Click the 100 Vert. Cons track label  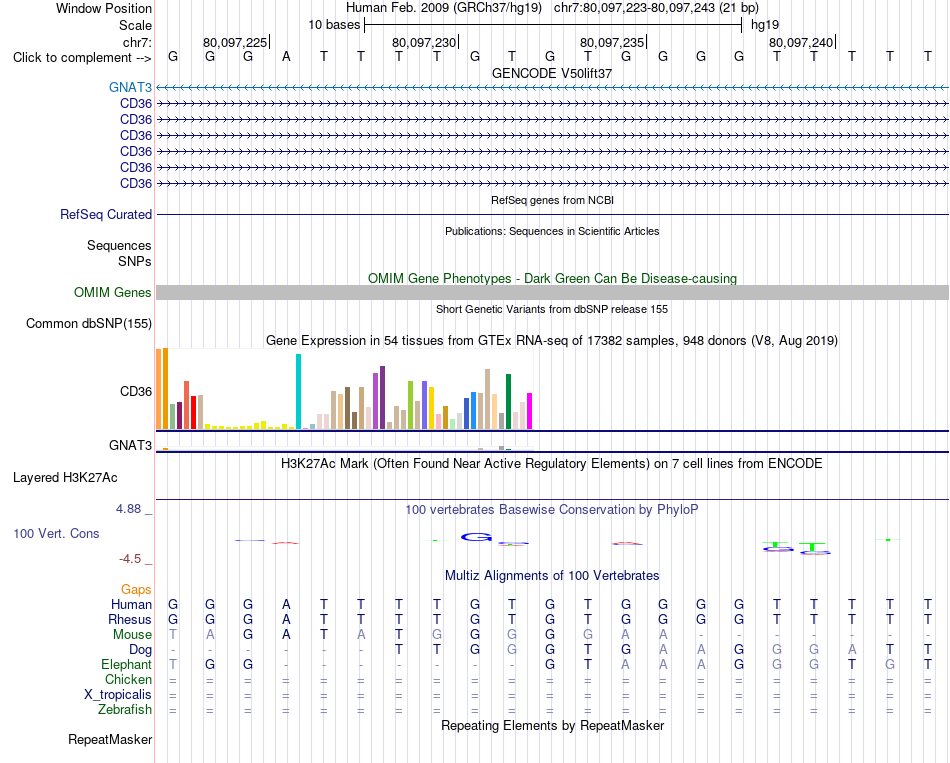[56, 533]
